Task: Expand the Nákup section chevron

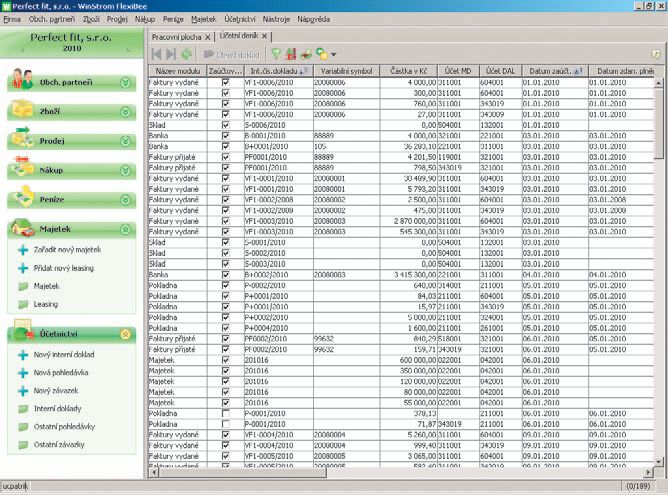Action: (125, 170)
